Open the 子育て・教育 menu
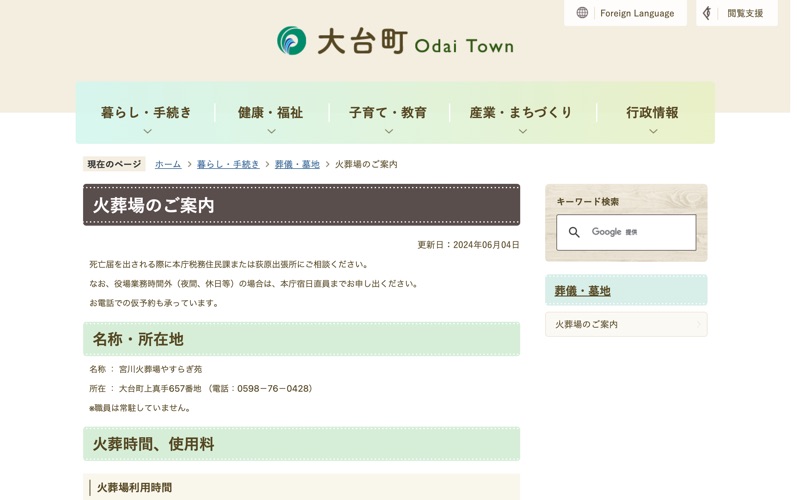Viewport: 800px width, 500px height. click(x=388, y=113)
